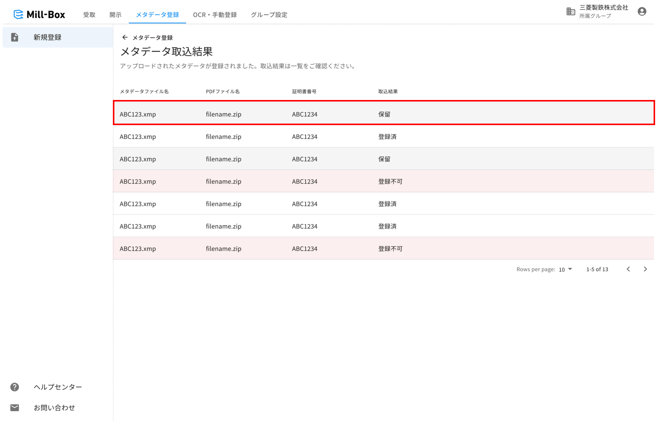This screenshot has height=421, width=670.
Task: Open the お問い合わせ link
Action: (x=54, y=407)
